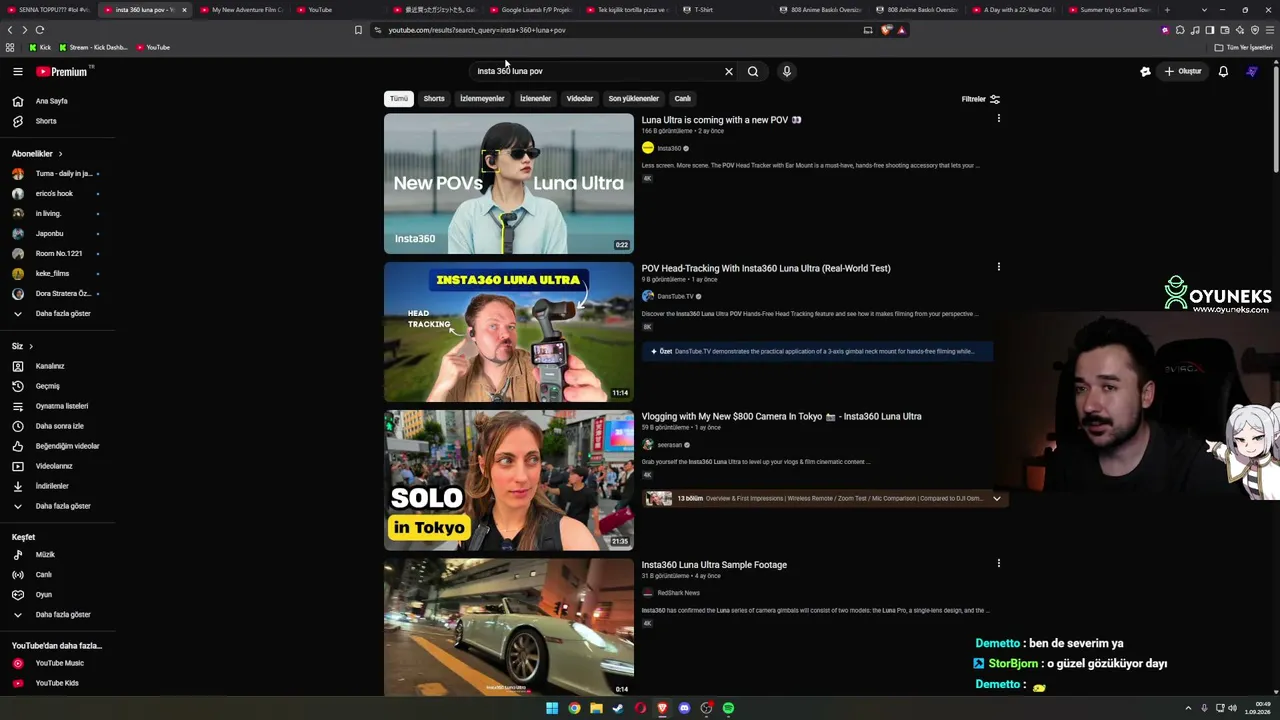This screenshot has height=720, width=1280.
Task: Open options menu for Sample Footage video
Action: tap(998, 563)
